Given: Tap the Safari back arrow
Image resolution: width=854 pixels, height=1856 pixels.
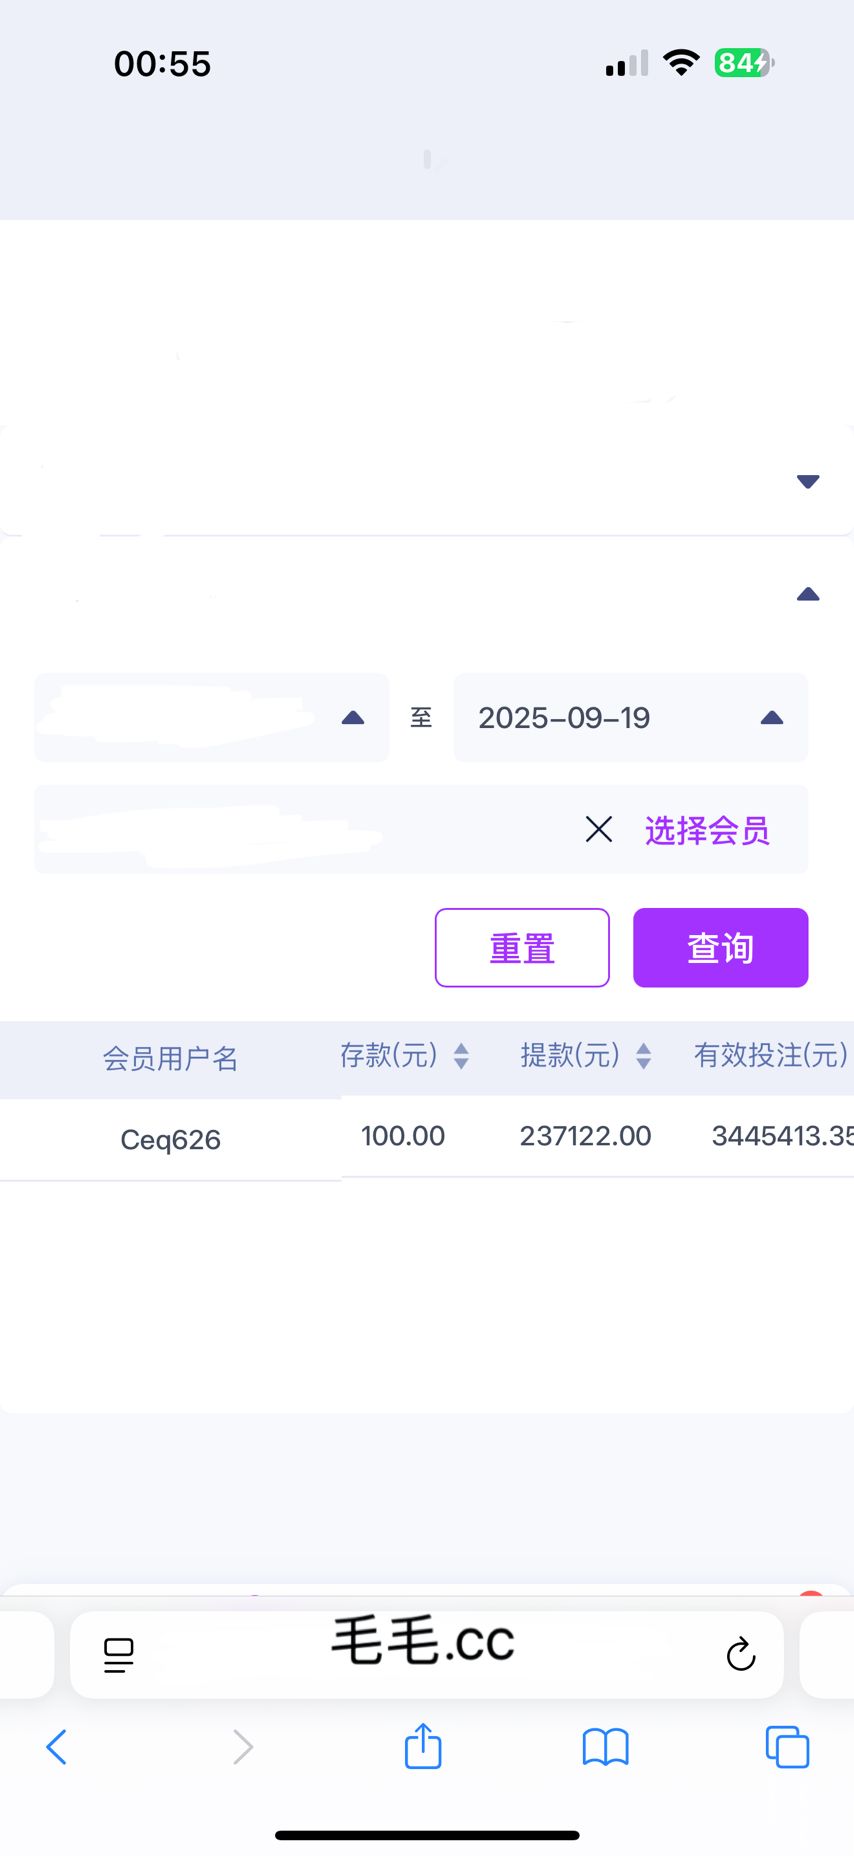Looking at the screenshot, I should click(57, 1747).
